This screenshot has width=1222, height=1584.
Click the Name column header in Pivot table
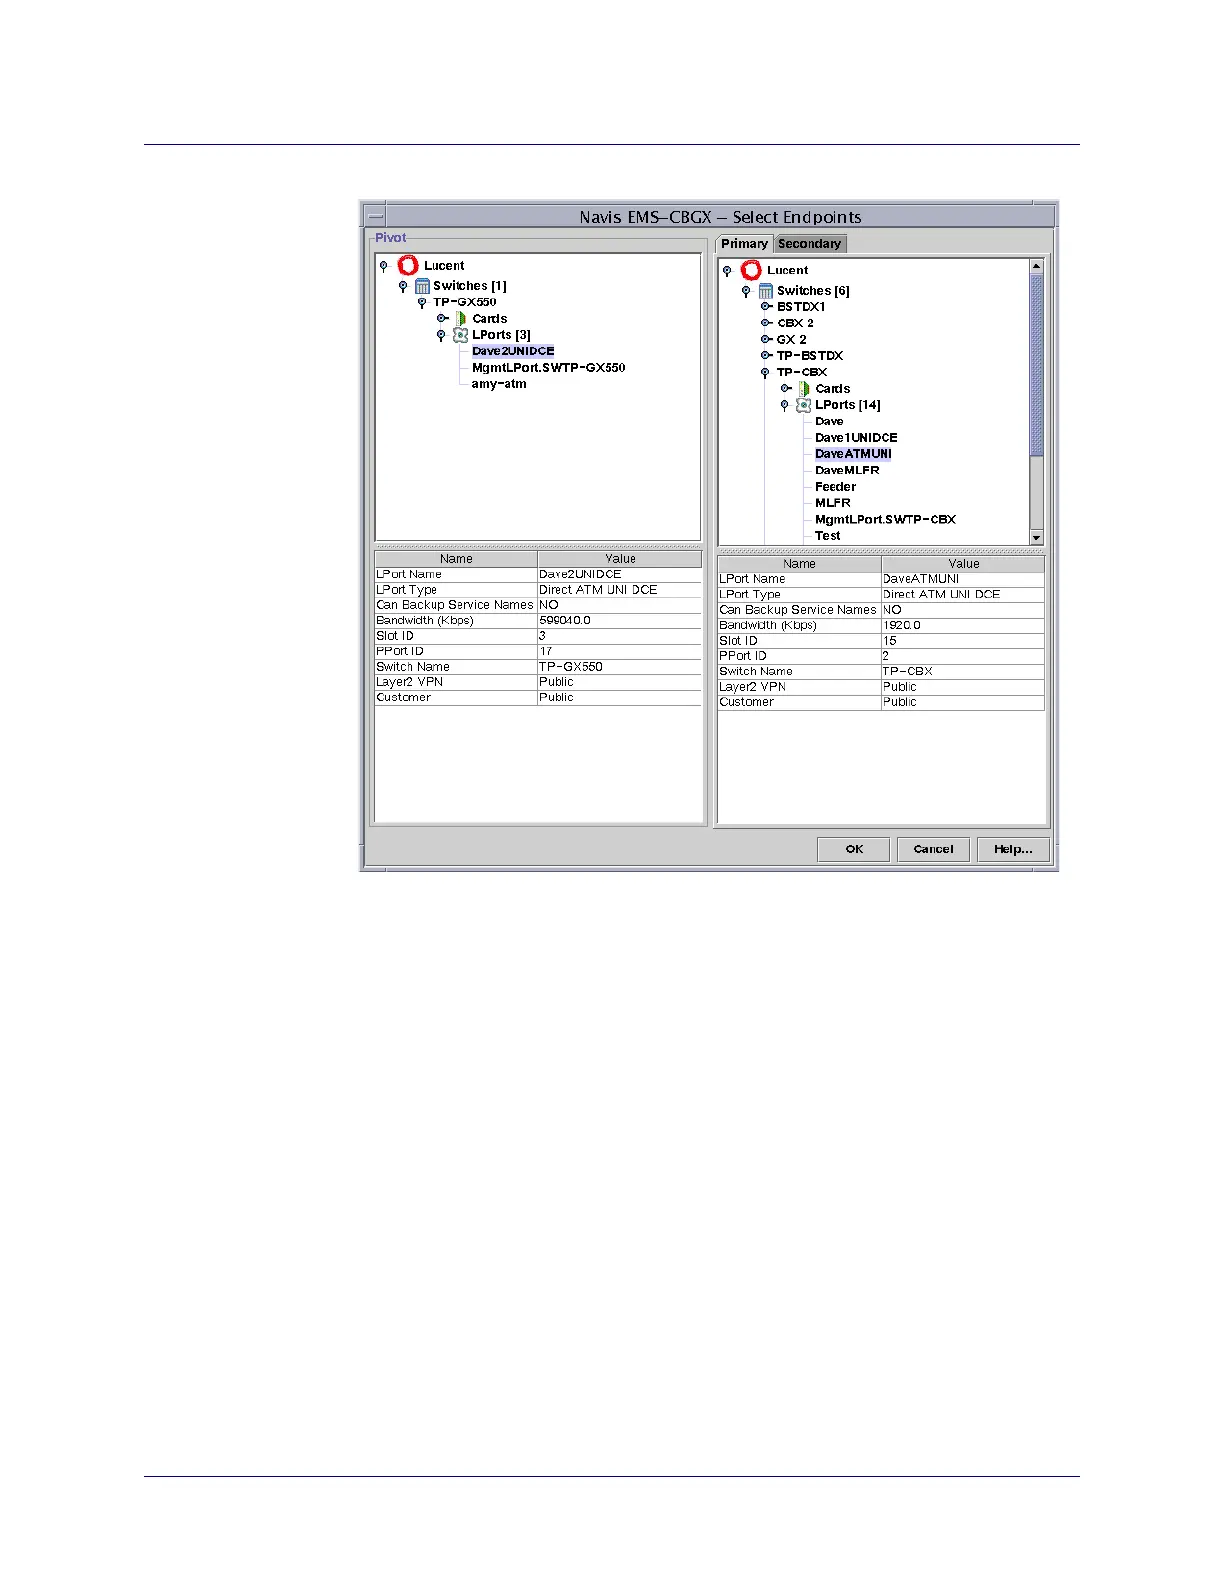[x=456, y=559]
